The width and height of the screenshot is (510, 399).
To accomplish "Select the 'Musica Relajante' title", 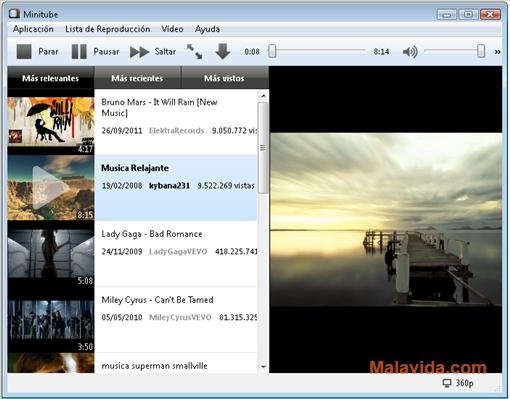I will [x=135, y=168].
